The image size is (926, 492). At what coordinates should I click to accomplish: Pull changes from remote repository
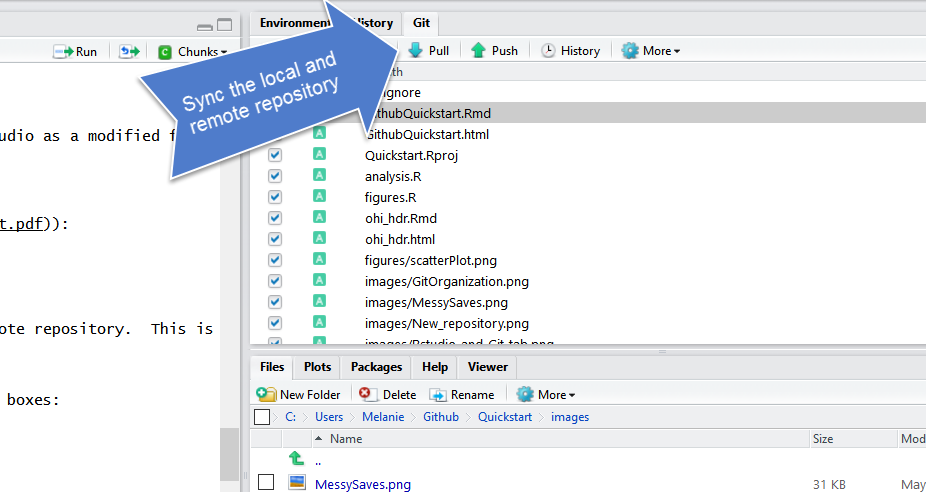(429, 51)
